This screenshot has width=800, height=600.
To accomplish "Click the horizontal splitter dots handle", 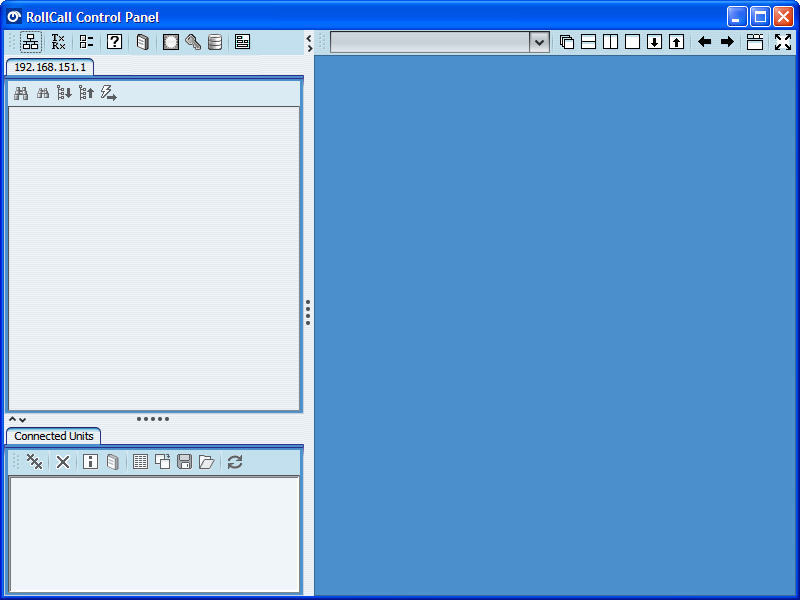I will tap(153, 419).
